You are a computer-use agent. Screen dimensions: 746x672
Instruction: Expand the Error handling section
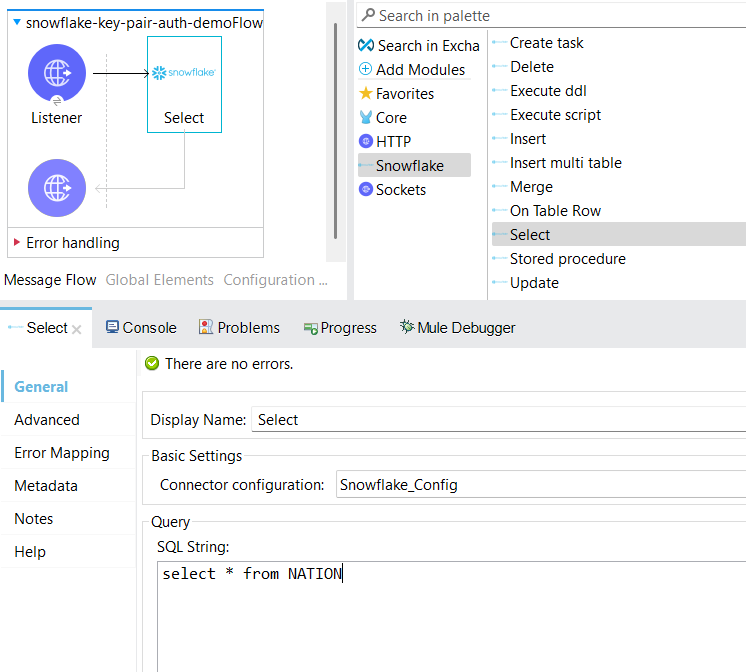tap(17, 242)
